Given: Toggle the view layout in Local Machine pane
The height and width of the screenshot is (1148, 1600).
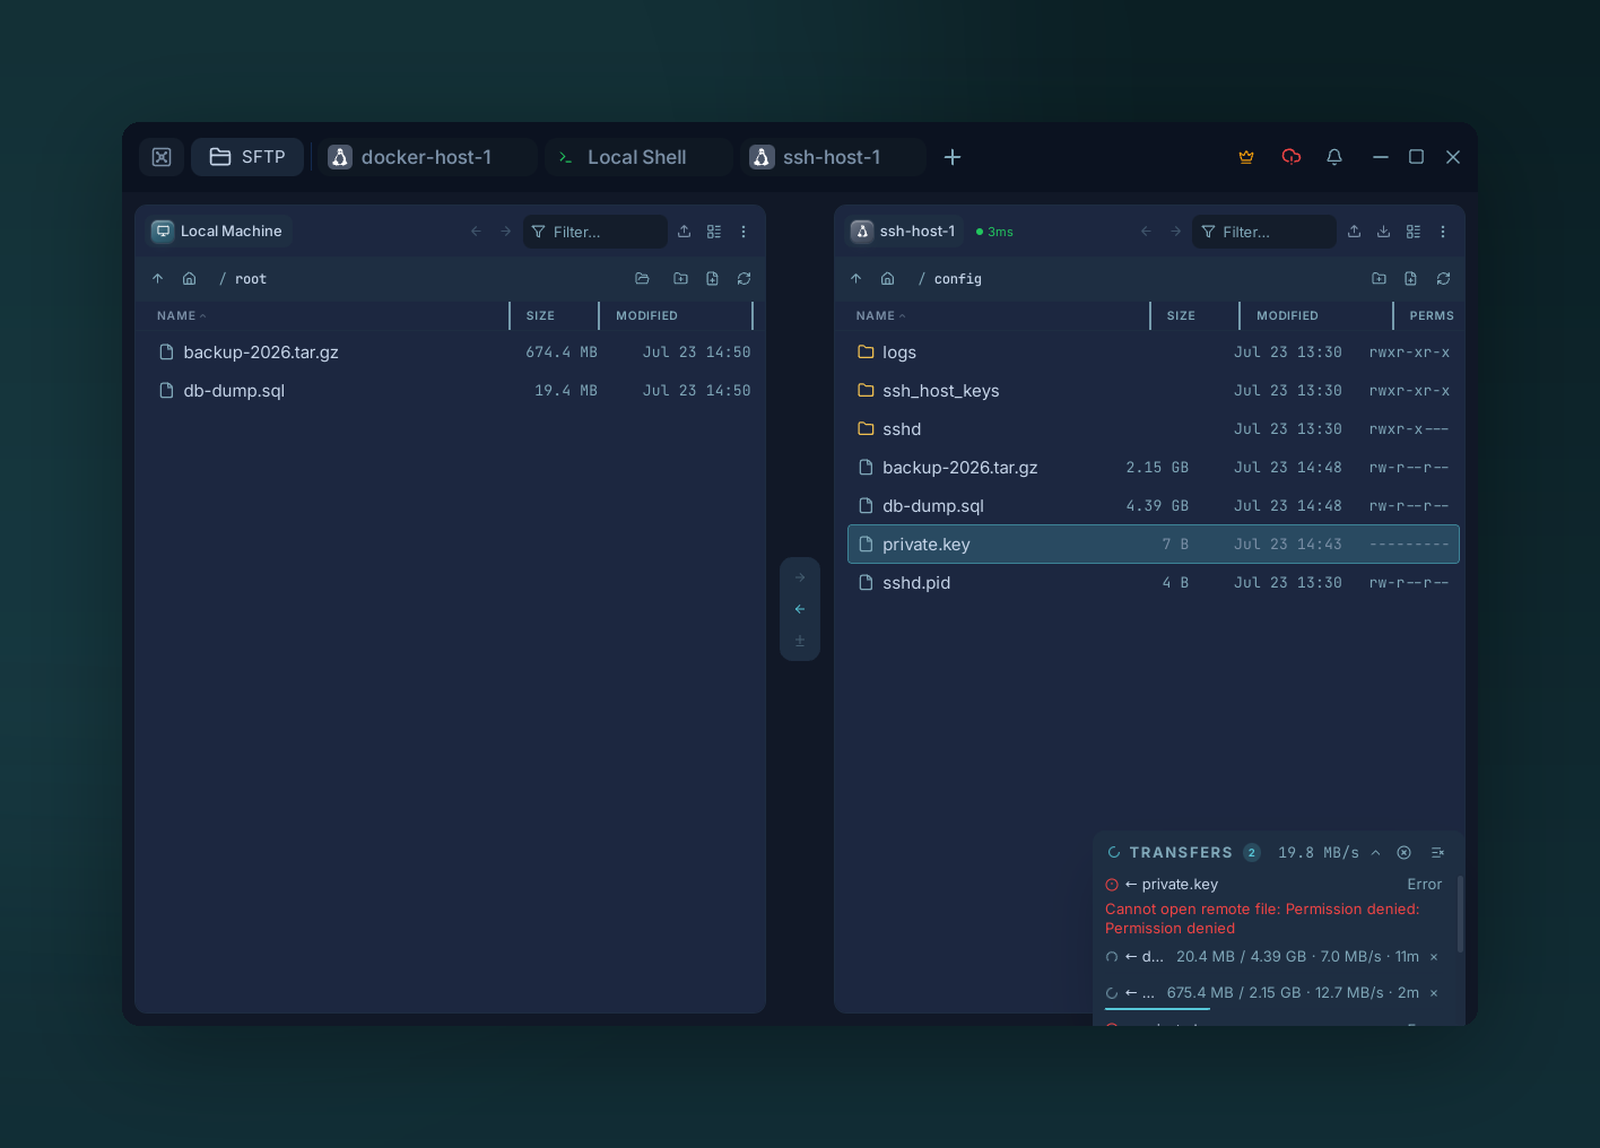Looking at the screenshot, I should [714, 231].
